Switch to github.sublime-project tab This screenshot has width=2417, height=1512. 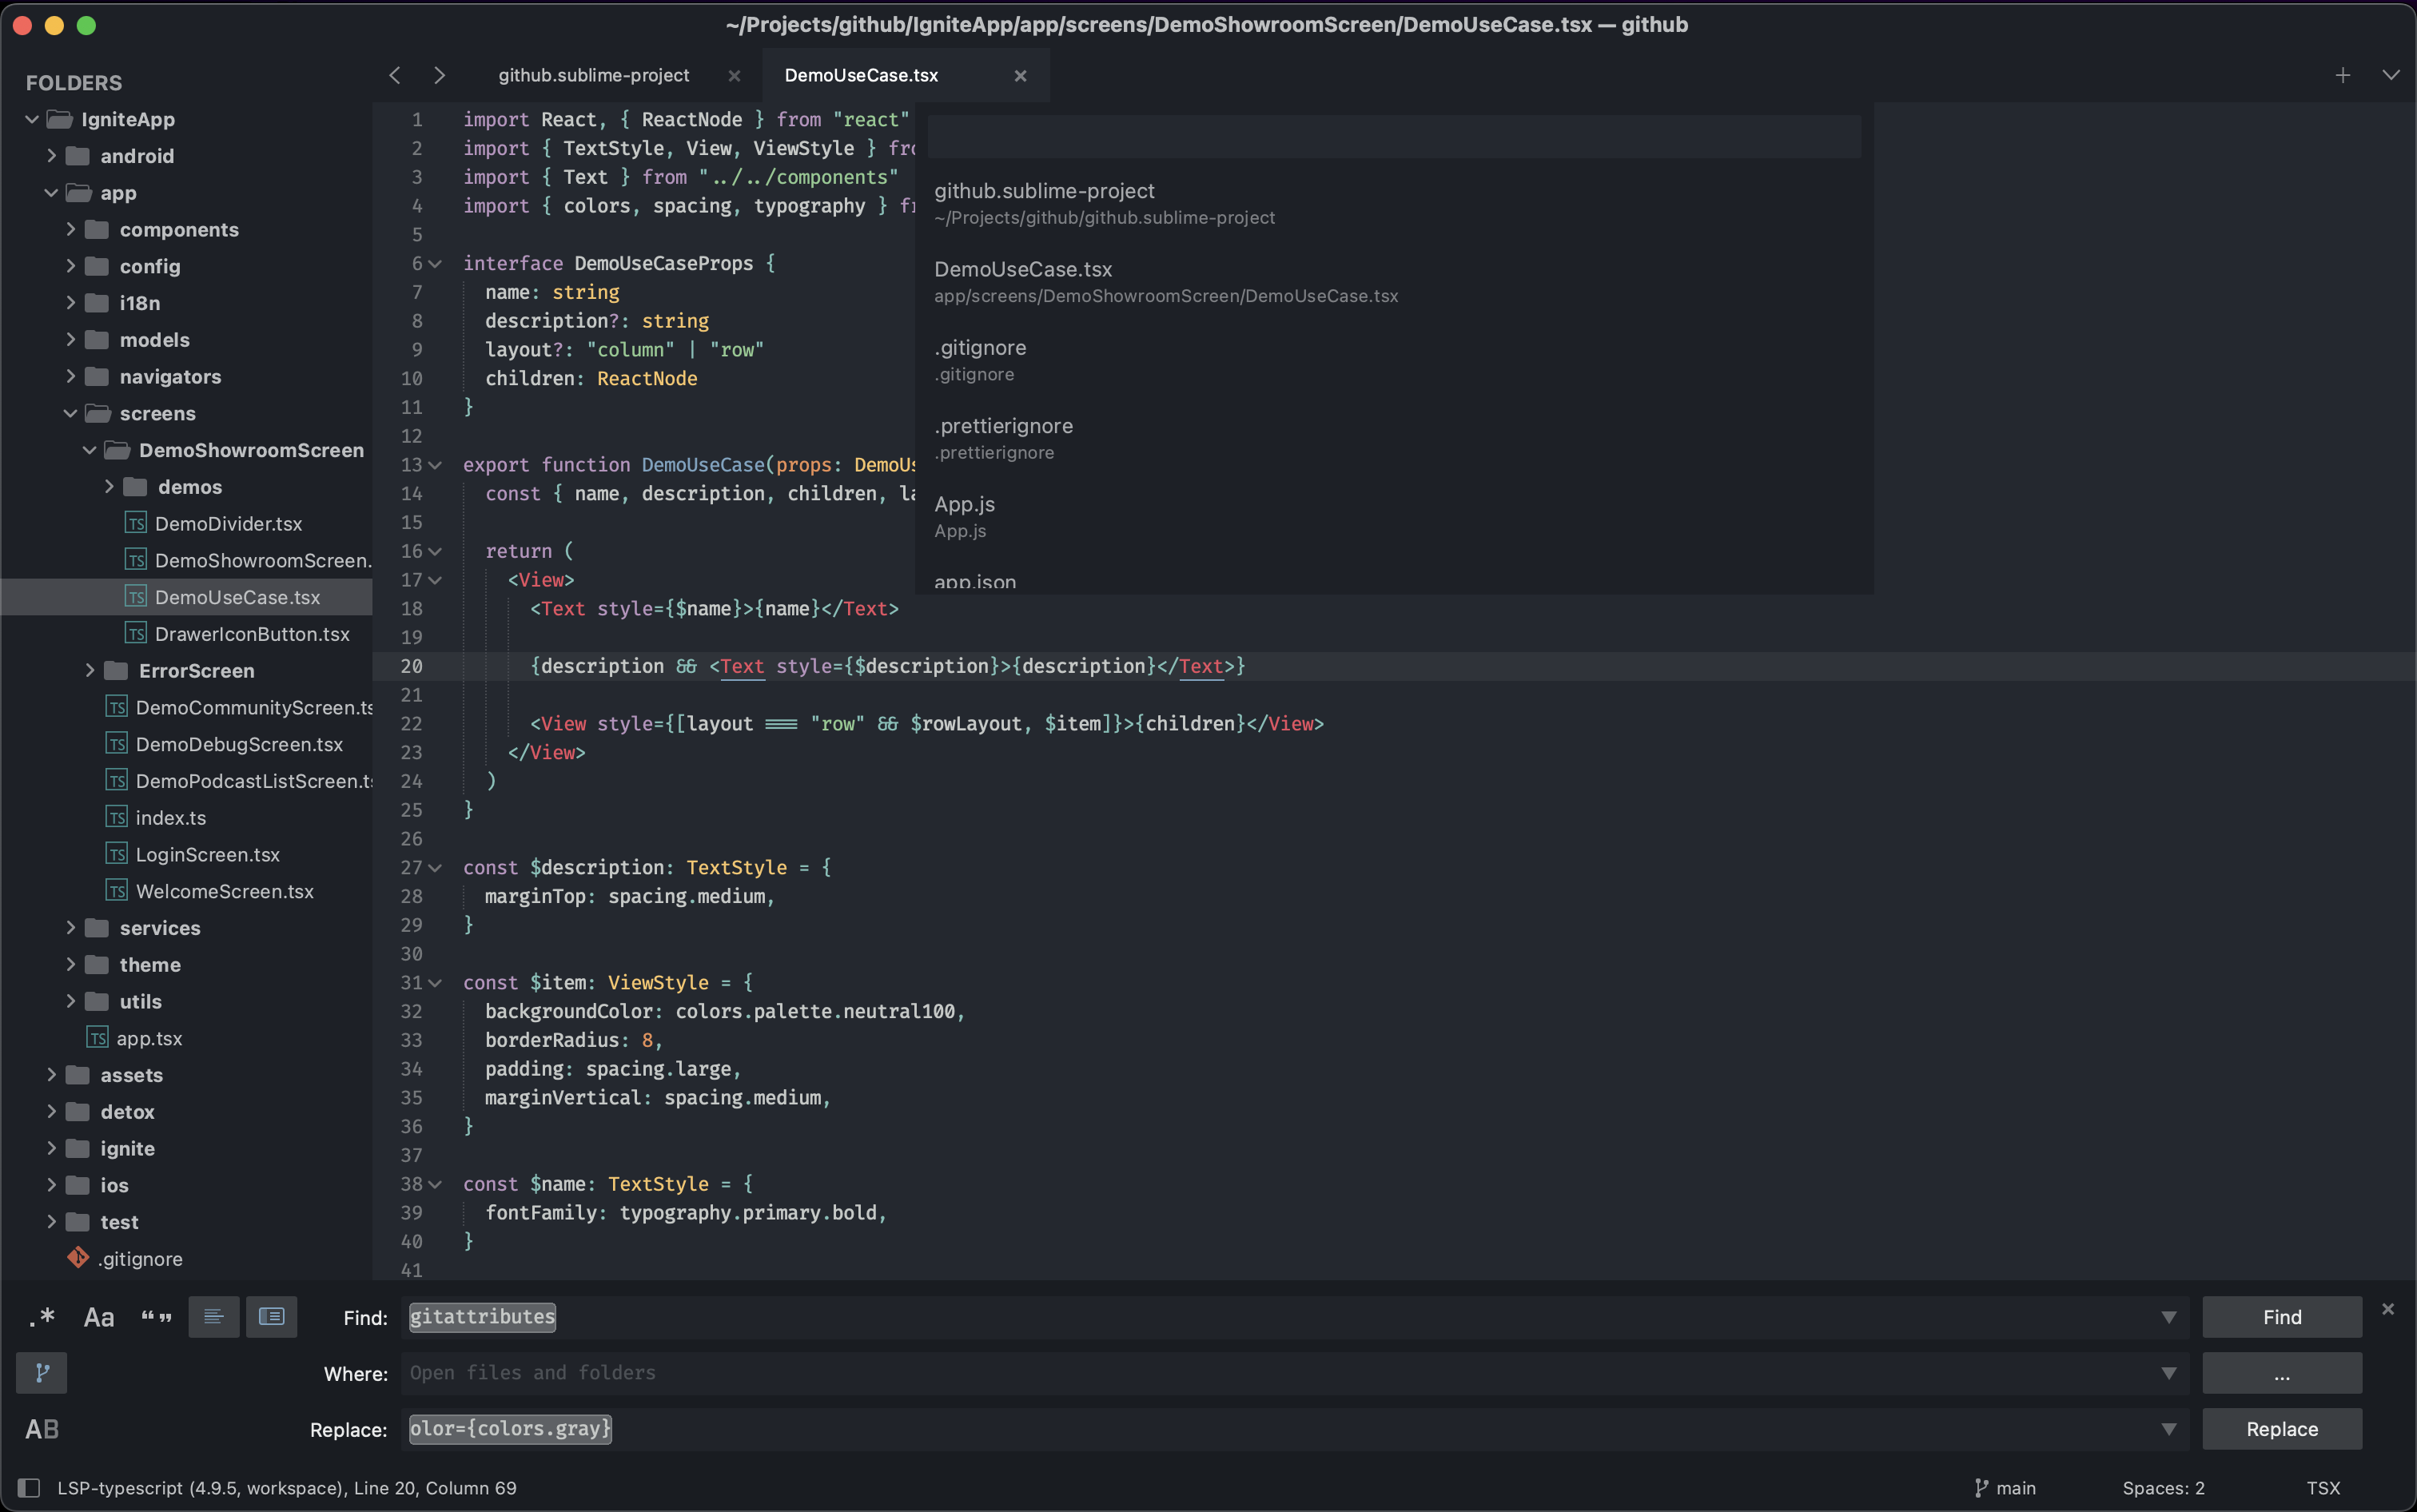tap(594, 75)
